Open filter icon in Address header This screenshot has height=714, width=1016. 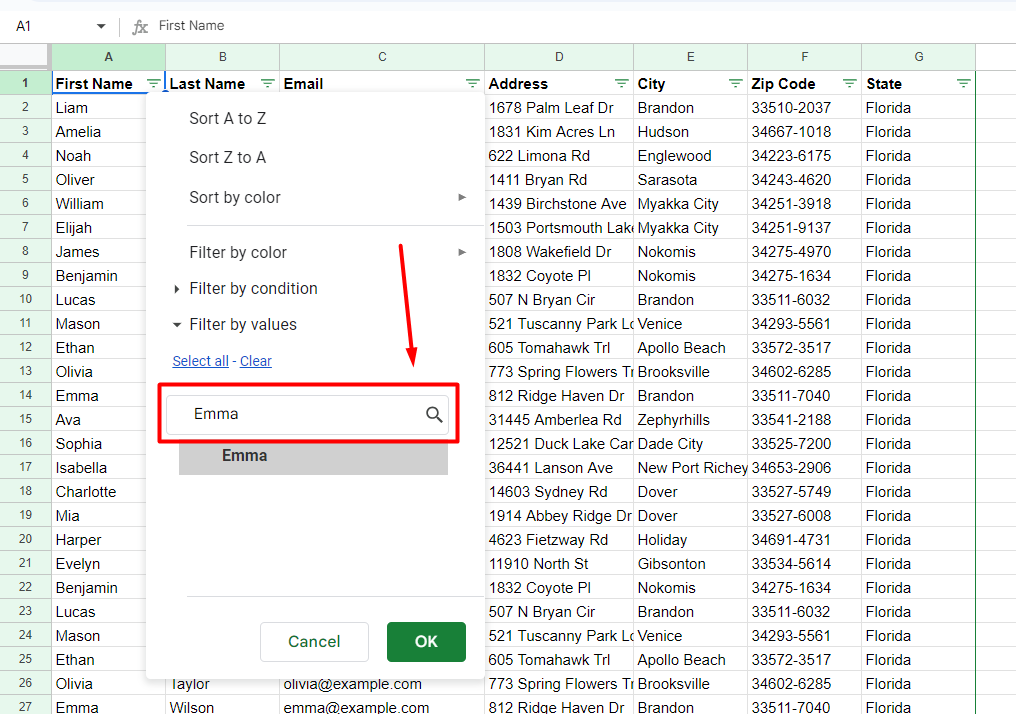click(x=621, y=84)
